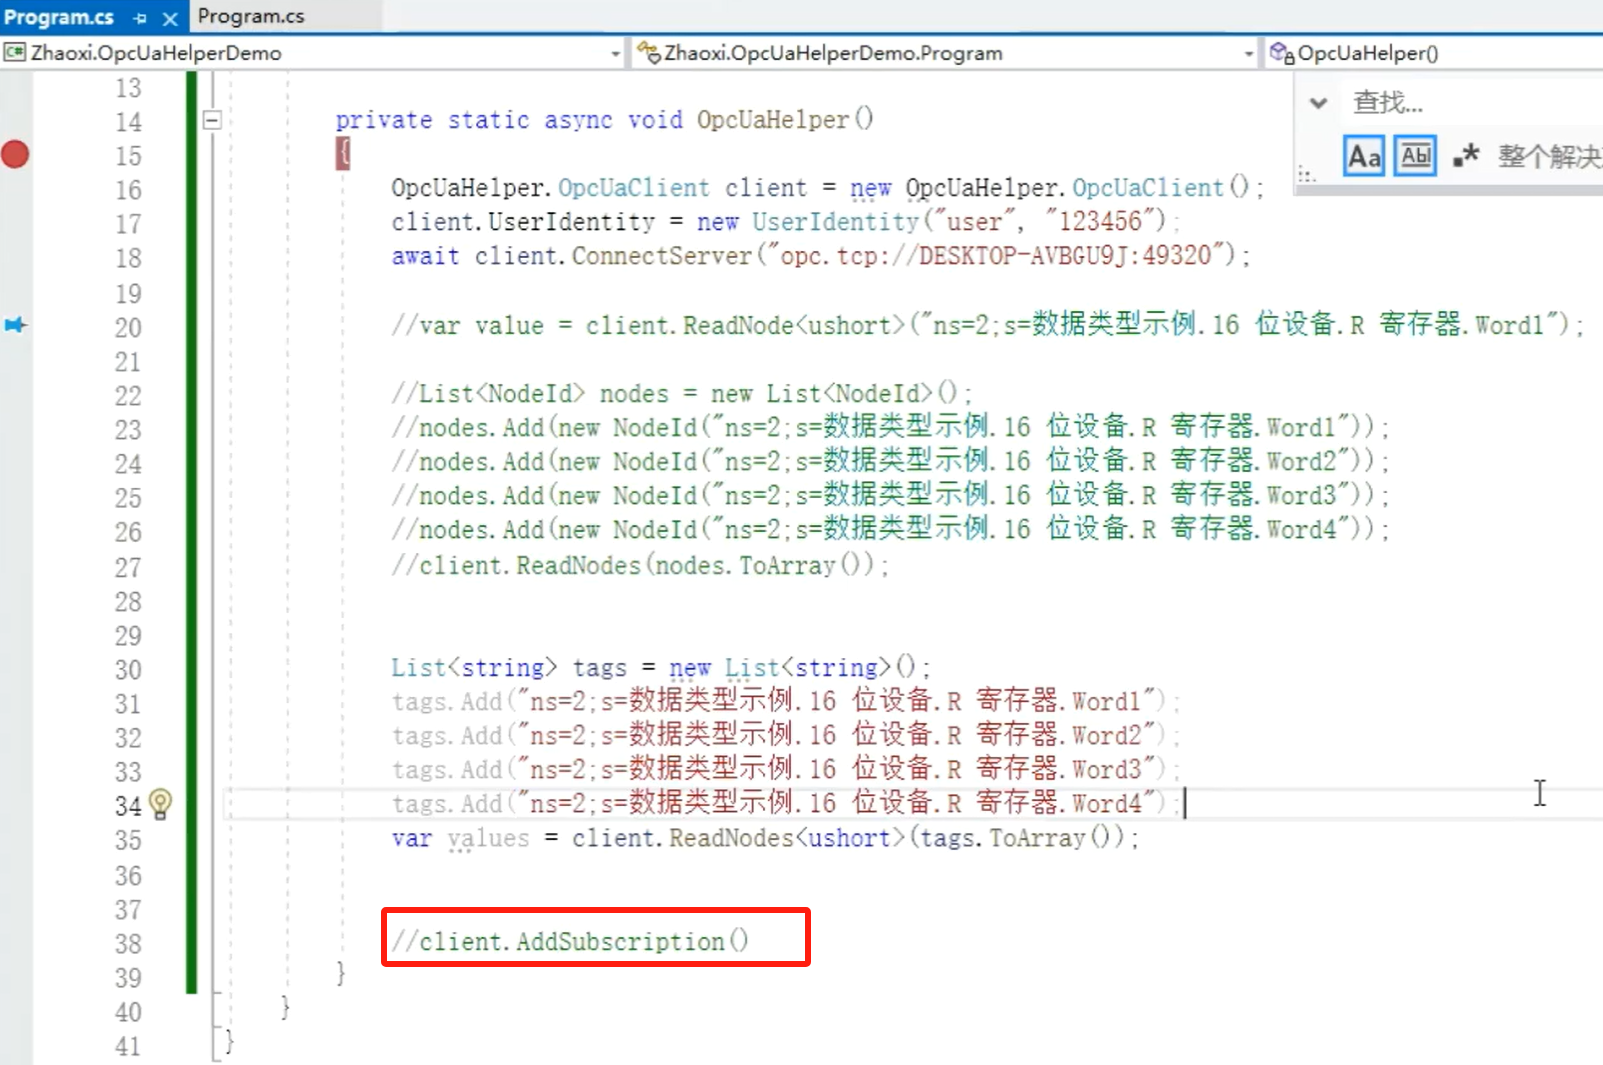
Task: Open the Zhaoxi.OpcUaHelperDemo project dropdown
Action: (x=615, y=54)
